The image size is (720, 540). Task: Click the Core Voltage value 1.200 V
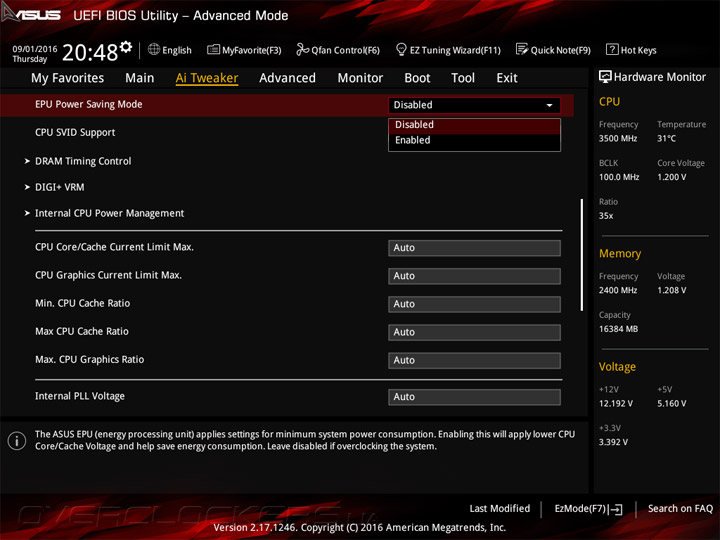(671, 177)
